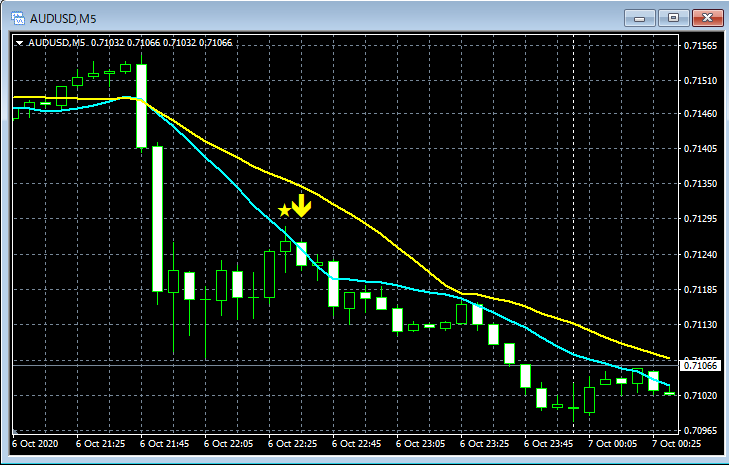Image resolution: width=729 pixels, height=465 pixels.
Task: Click the 6 Oct 23:25 time label
Action: click(x=485, y=444)
